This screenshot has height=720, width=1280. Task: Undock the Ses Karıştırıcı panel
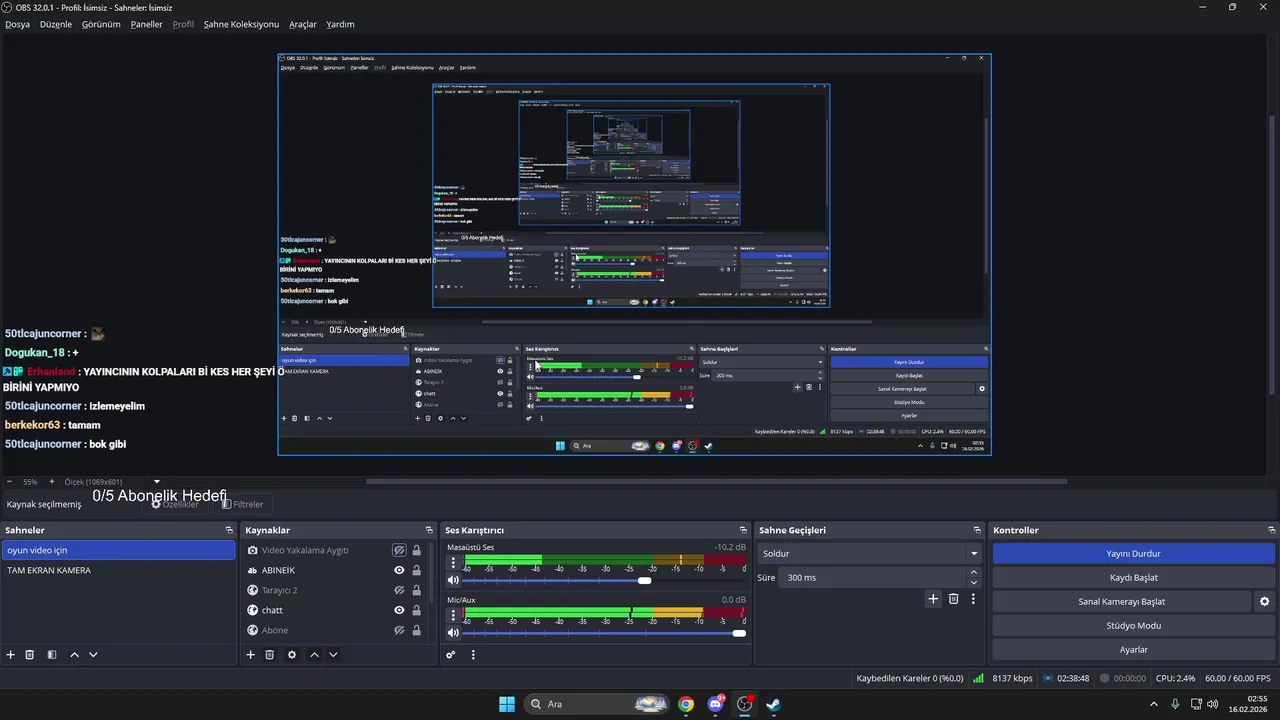(743, 530)
